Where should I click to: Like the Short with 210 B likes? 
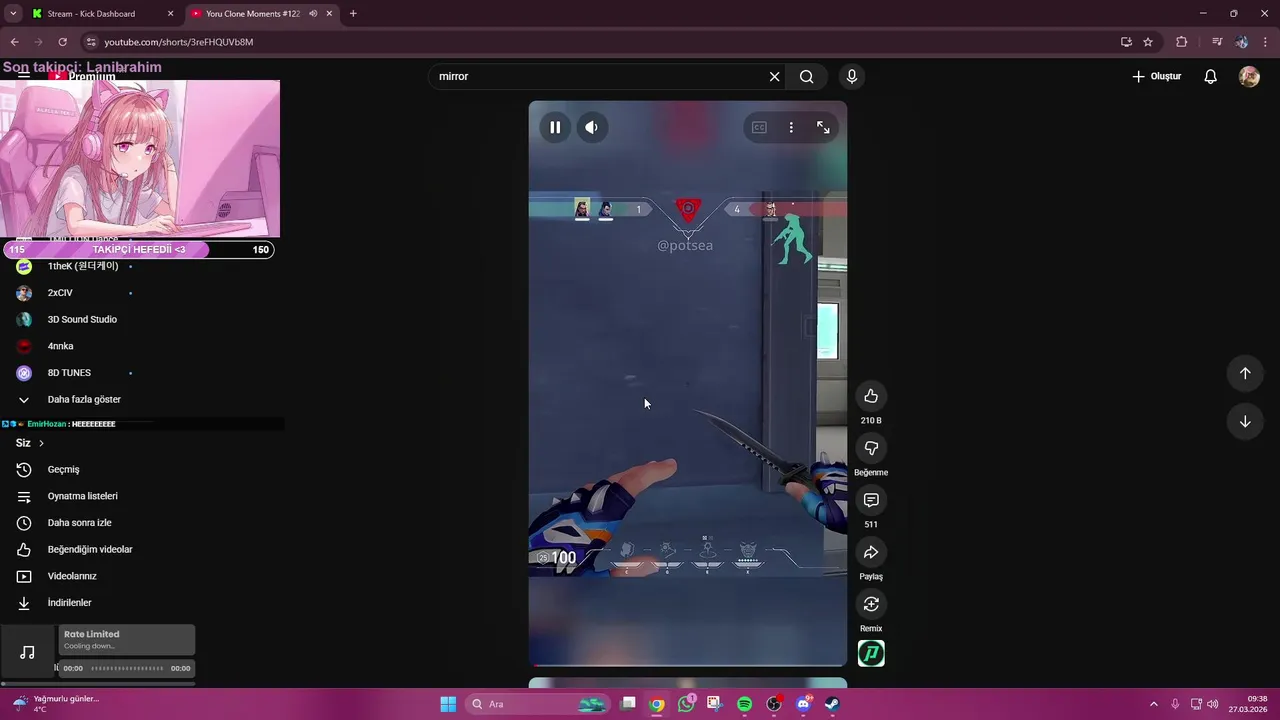(871, 396)
